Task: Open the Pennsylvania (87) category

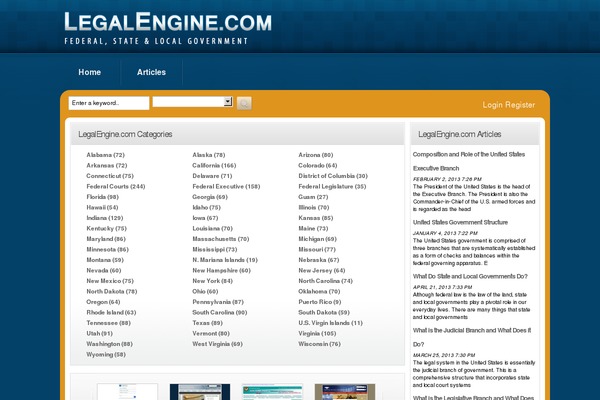Action: (x=218, y=302)
